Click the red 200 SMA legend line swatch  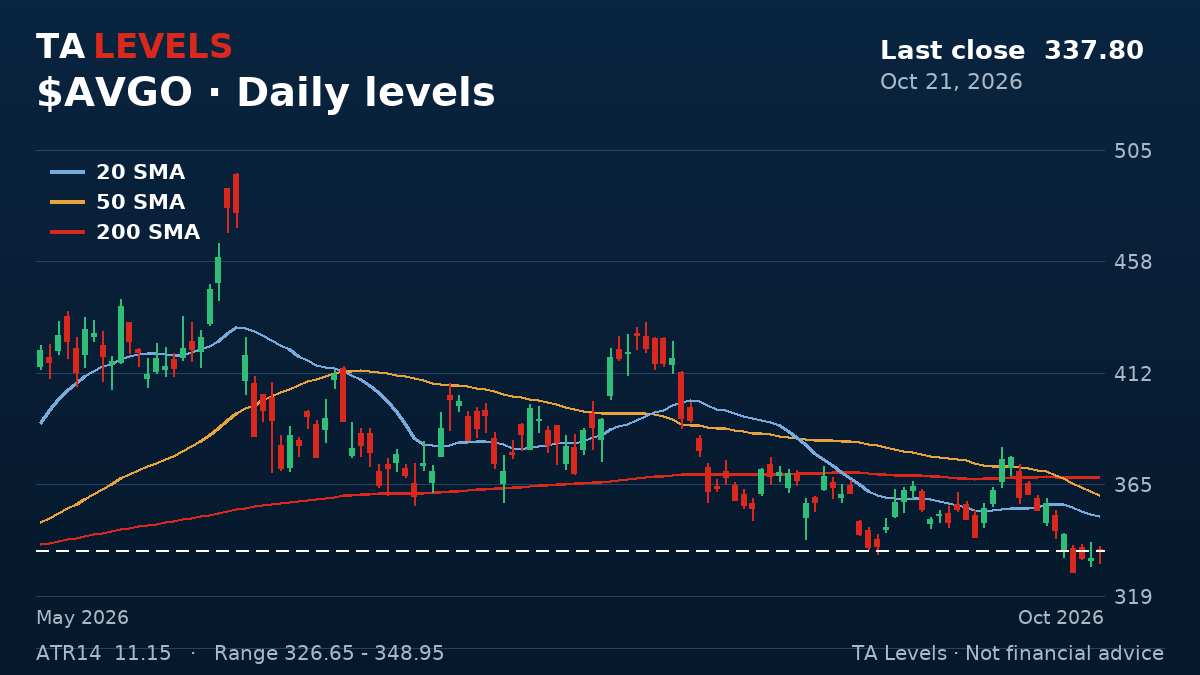pos(67,233)
